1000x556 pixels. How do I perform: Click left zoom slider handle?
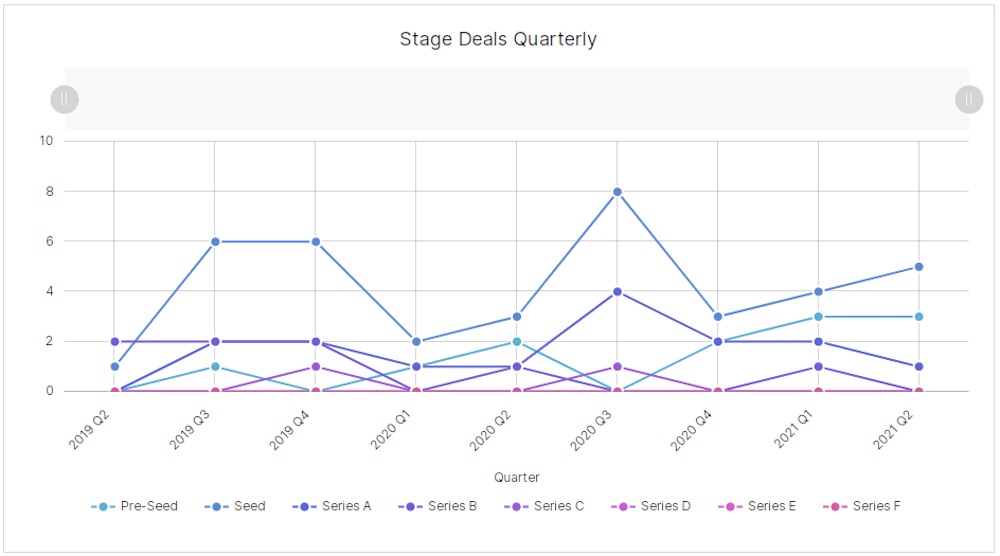click(64, 99)
